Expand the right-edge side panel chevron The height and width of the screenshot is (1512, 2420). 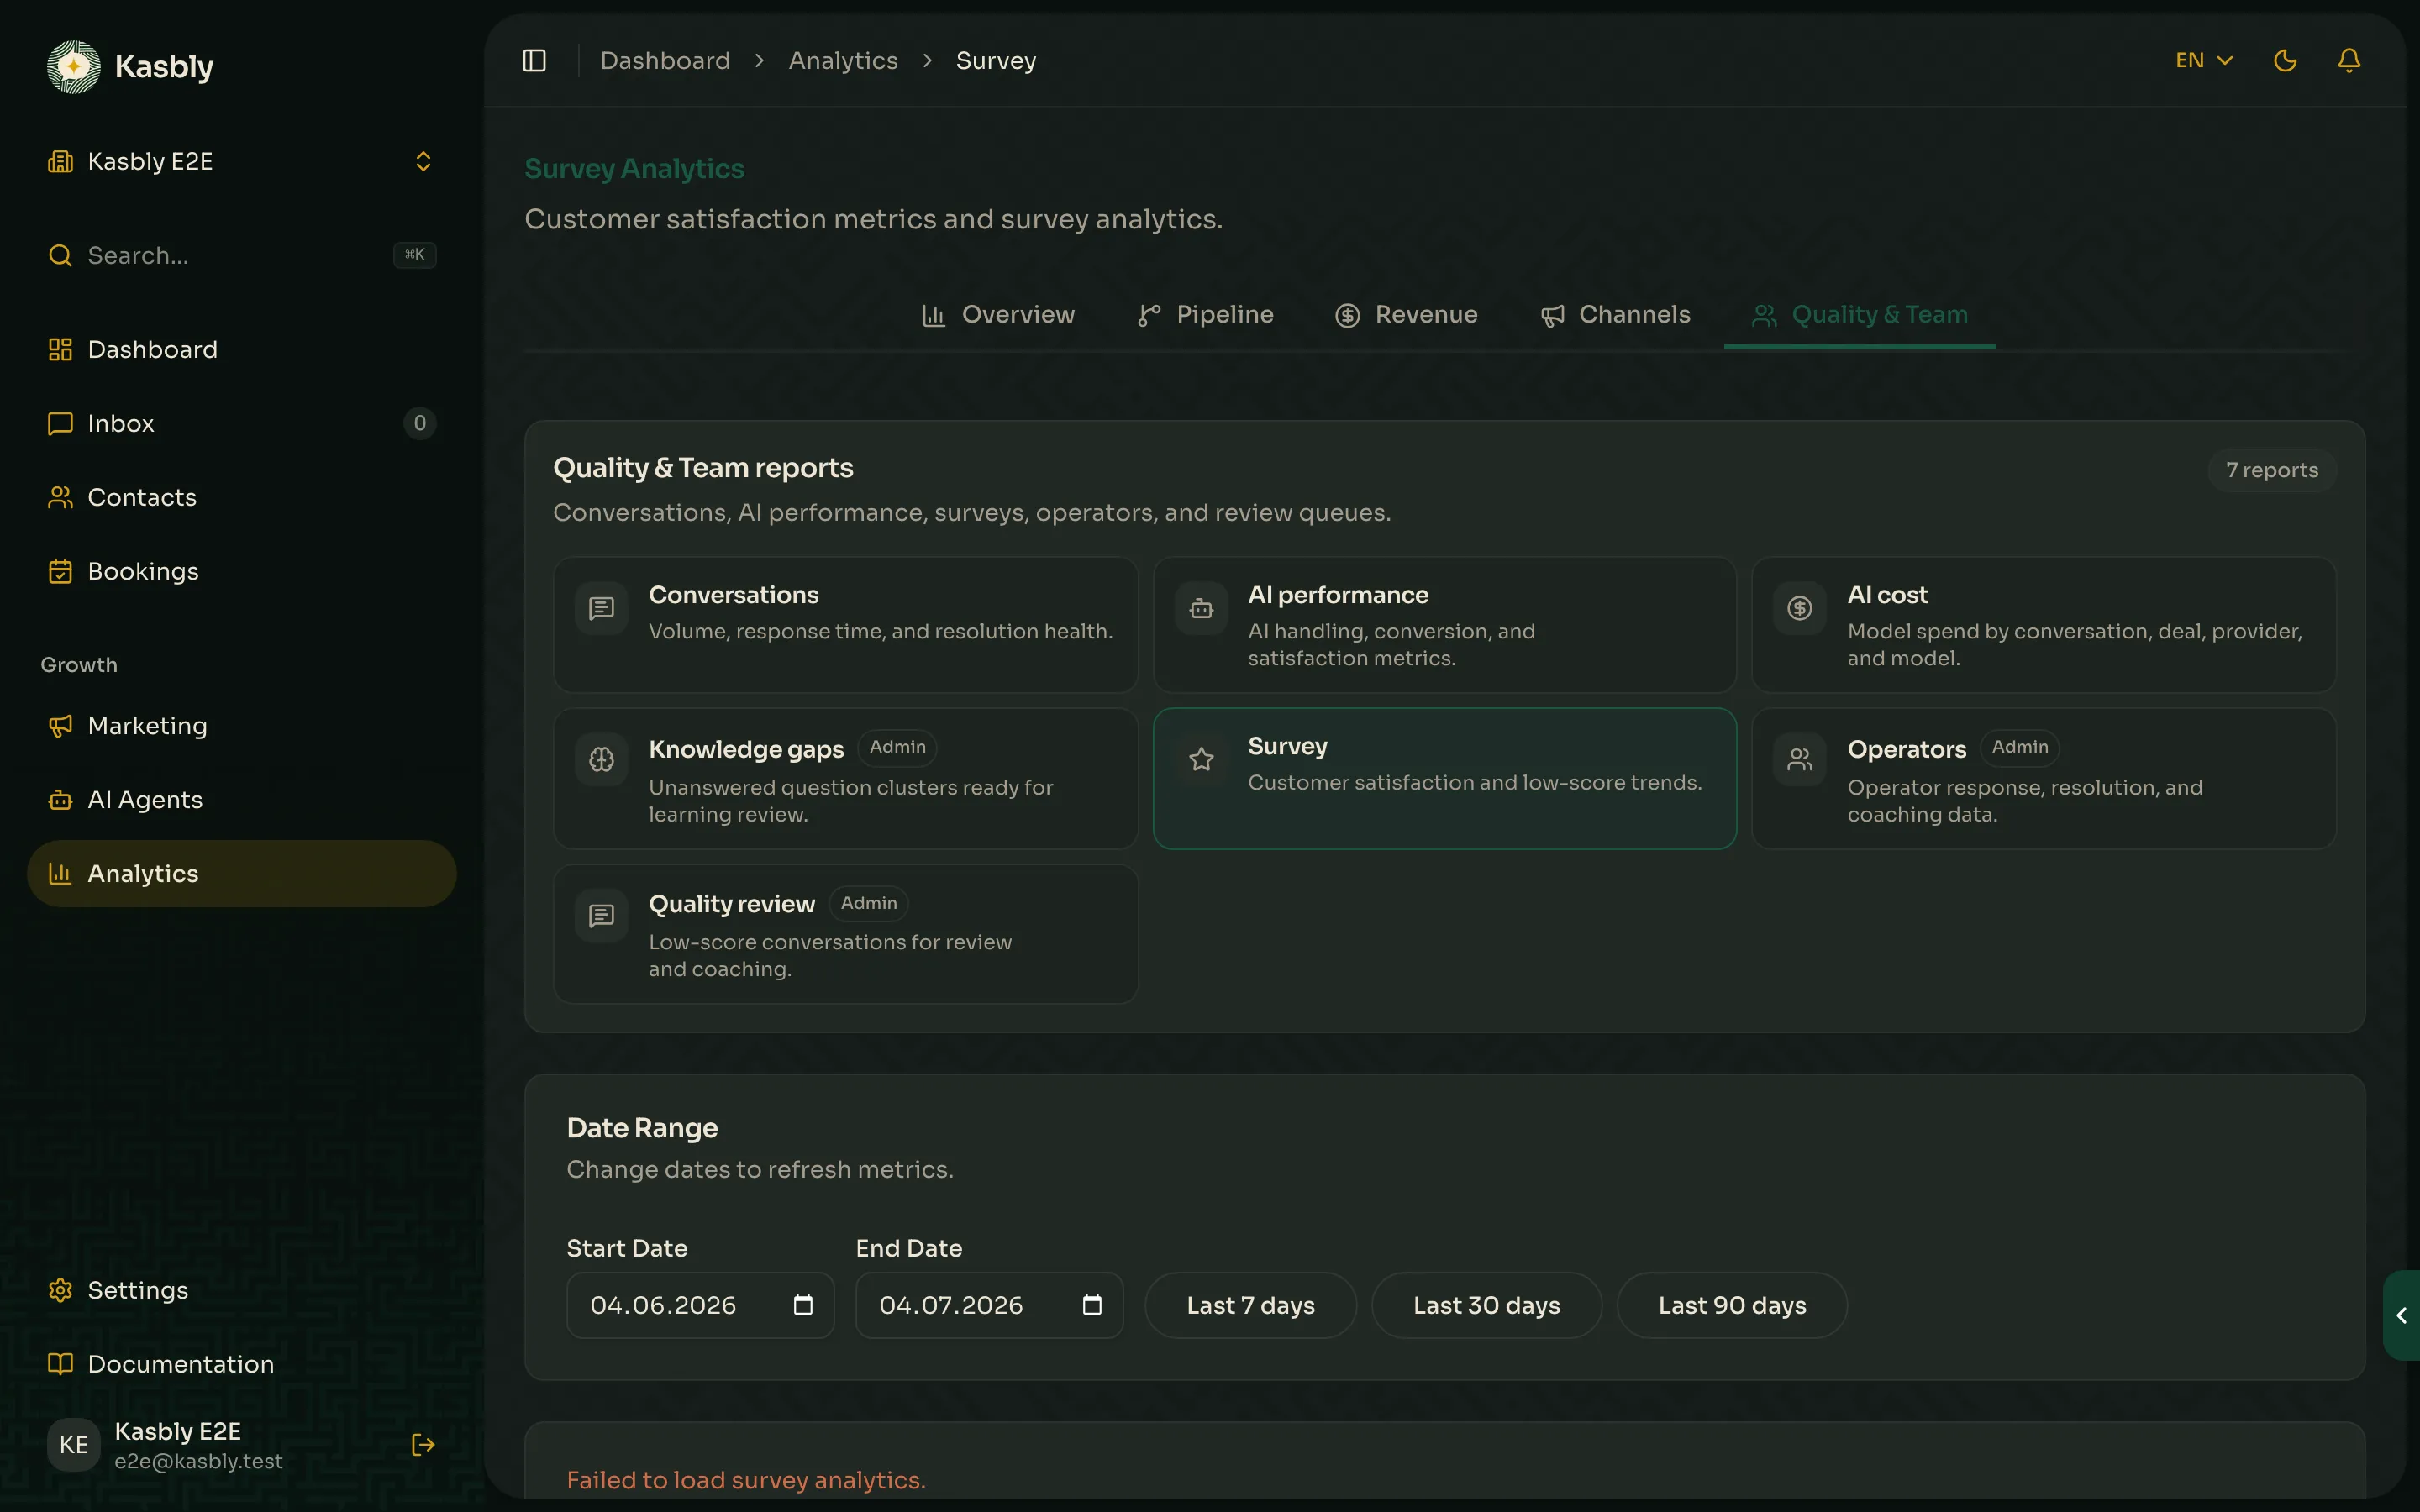(2401, 1316)
